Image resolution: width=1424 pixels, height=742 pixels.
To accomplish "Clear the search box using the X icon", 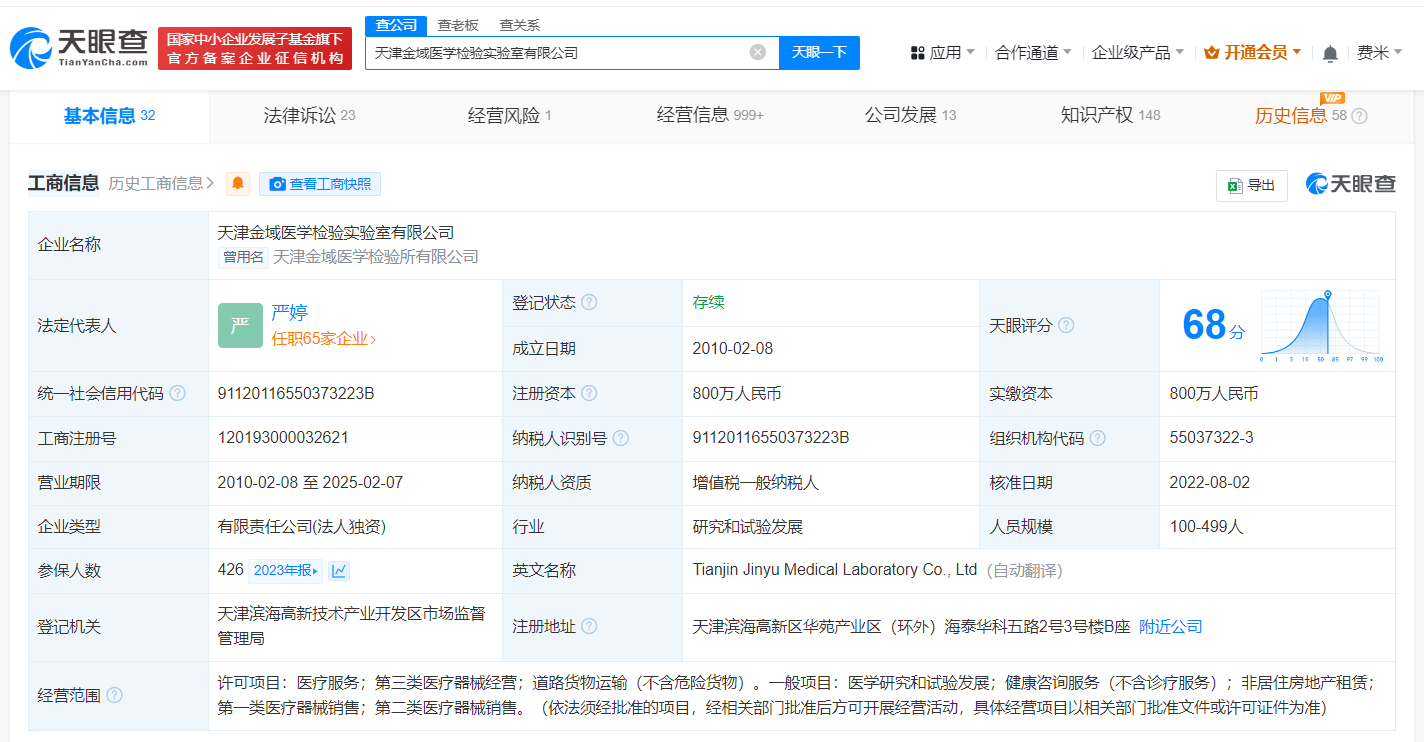I will point(757,52).
